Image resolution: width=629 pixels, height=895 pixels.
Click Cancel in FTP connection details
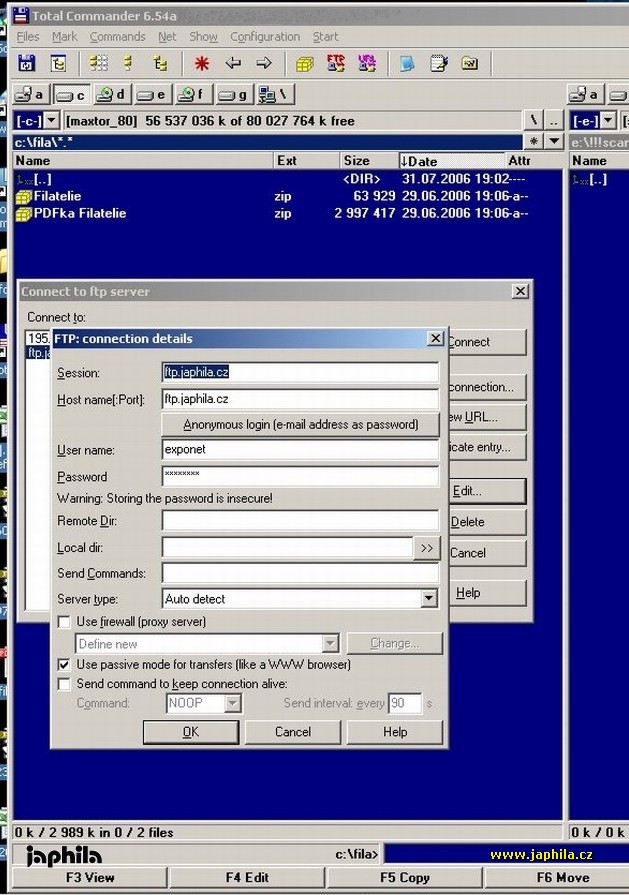coord(293,732)
